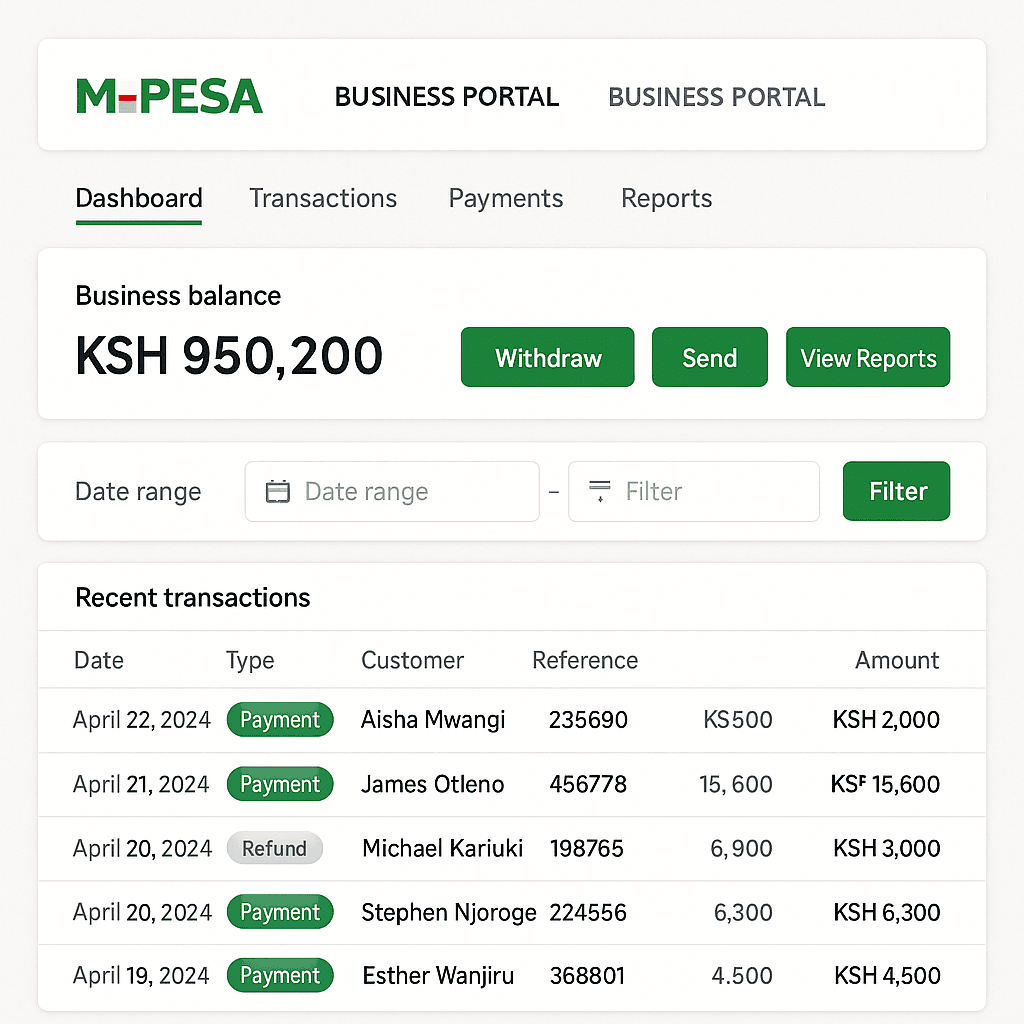Image resolution: width=1024 pixels, height=1024 pixels.
Task: Select the Dashboard tab
Action: point(138,198)
